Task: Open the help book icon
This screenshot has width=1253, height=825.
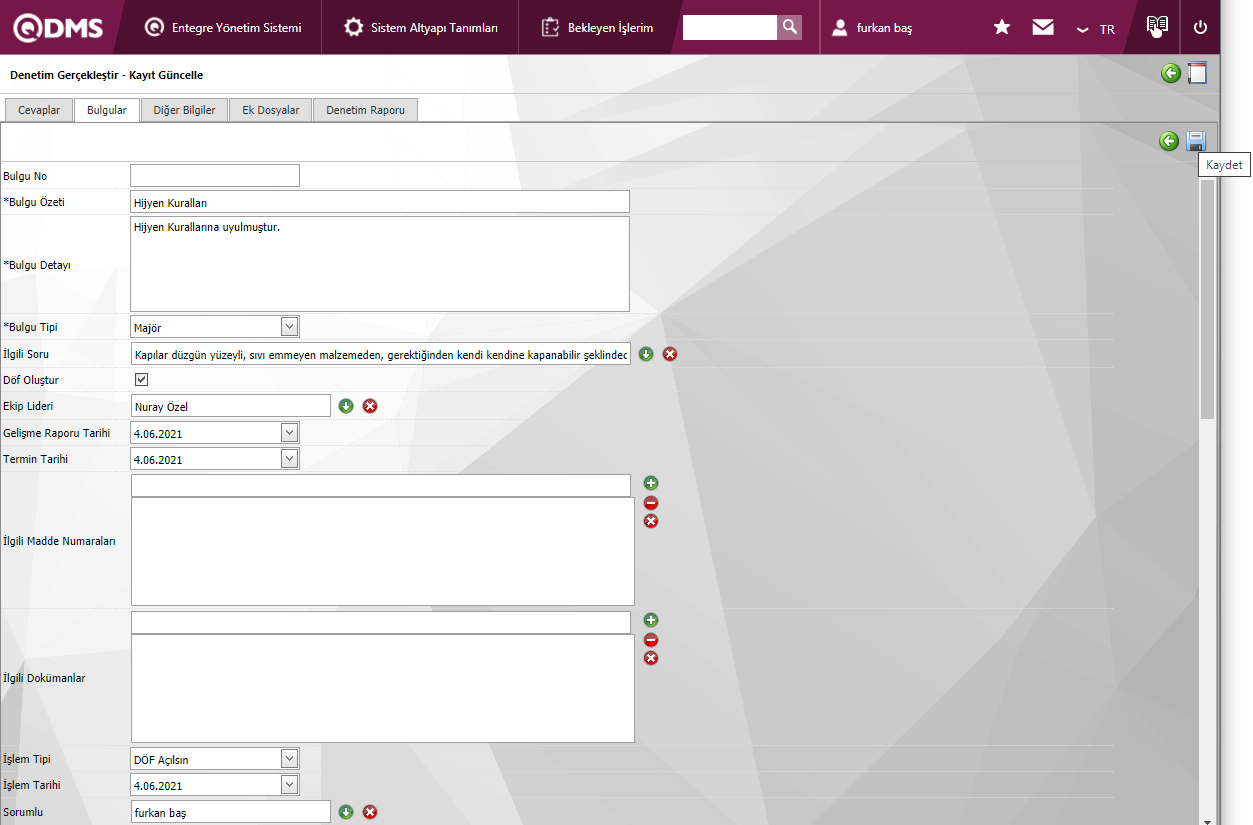Action: [x=1157, y=26]
